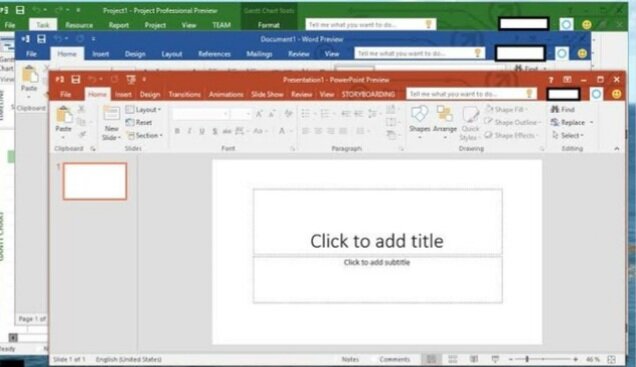
Task: Click the Format Painter icon in PowerPoint
Action: coord(82,134)
